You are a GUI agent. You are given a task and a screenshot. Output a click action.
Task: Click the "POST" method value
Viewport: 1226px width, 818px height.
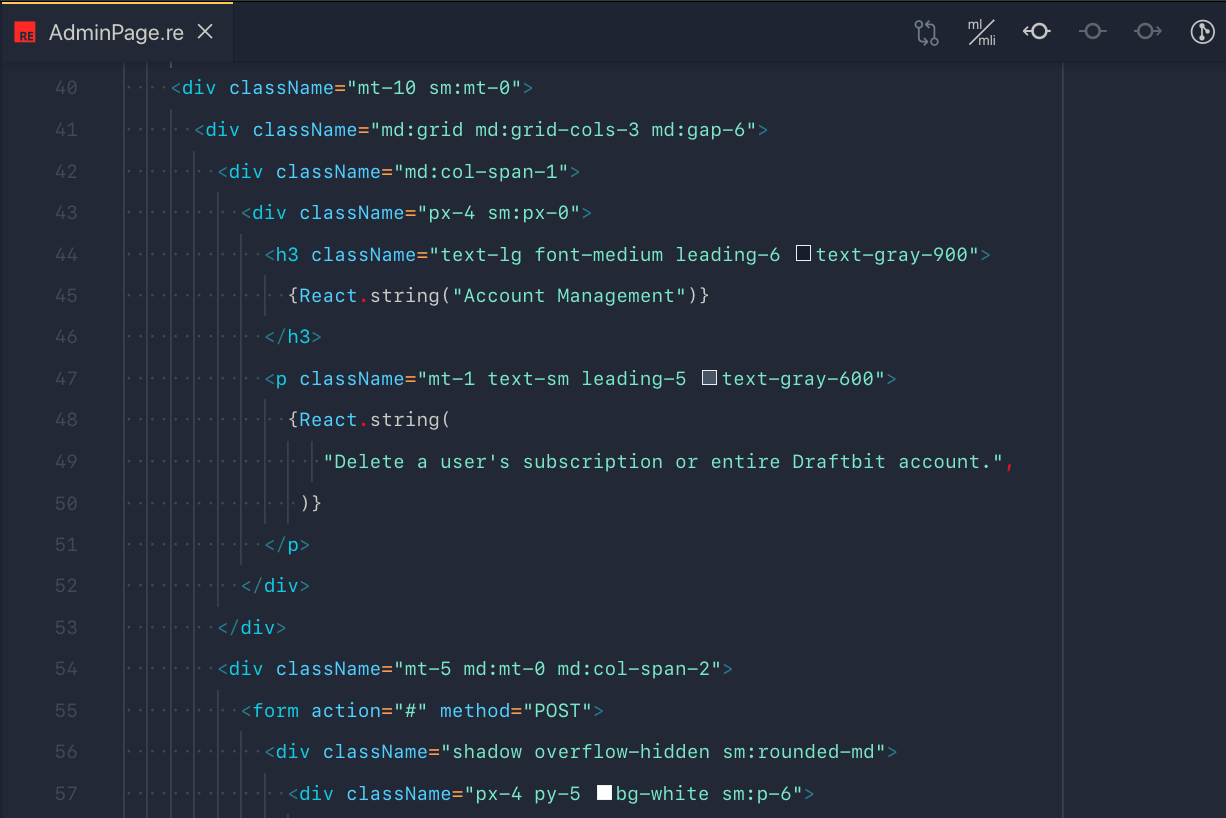point(558,711)
